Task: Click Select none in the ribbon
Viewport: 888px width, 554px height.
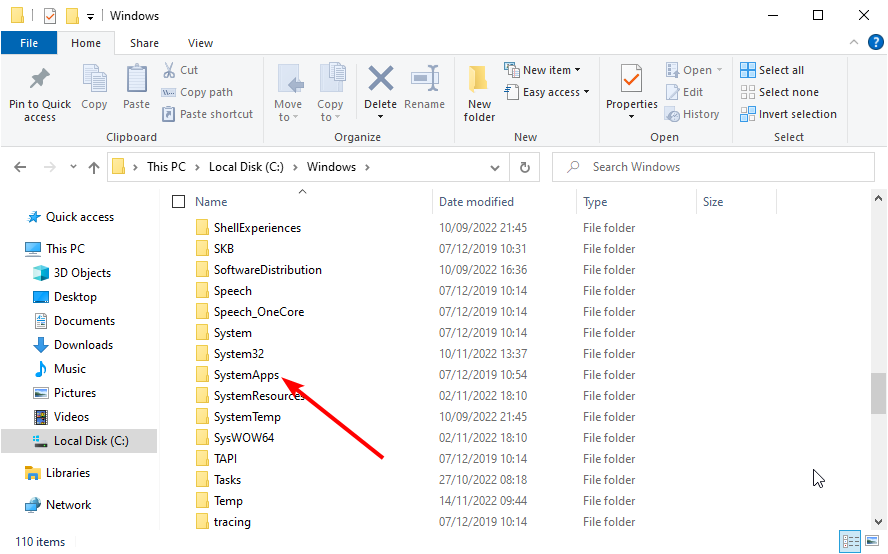Action: point(780,92)
